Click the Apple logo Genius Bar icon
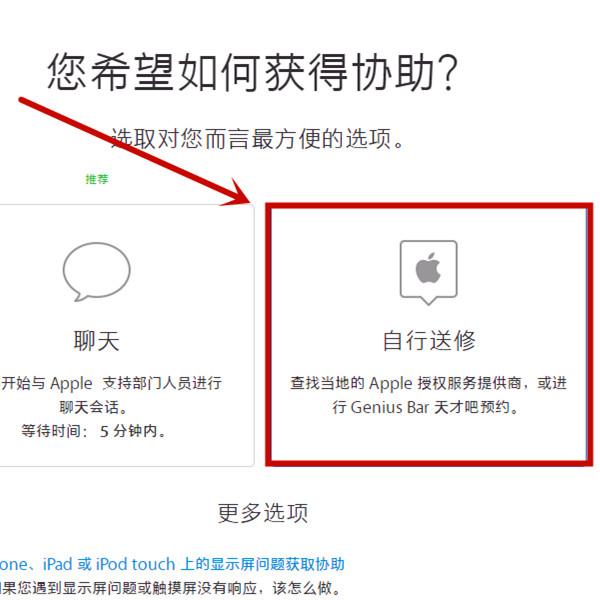This screenshot has height=600, width=600. coord(429,272)
